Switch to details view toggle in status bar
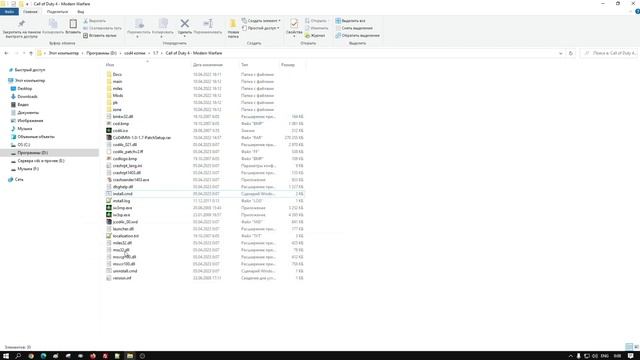Screen dimensions: 640x360 click(x=629, y=347)
